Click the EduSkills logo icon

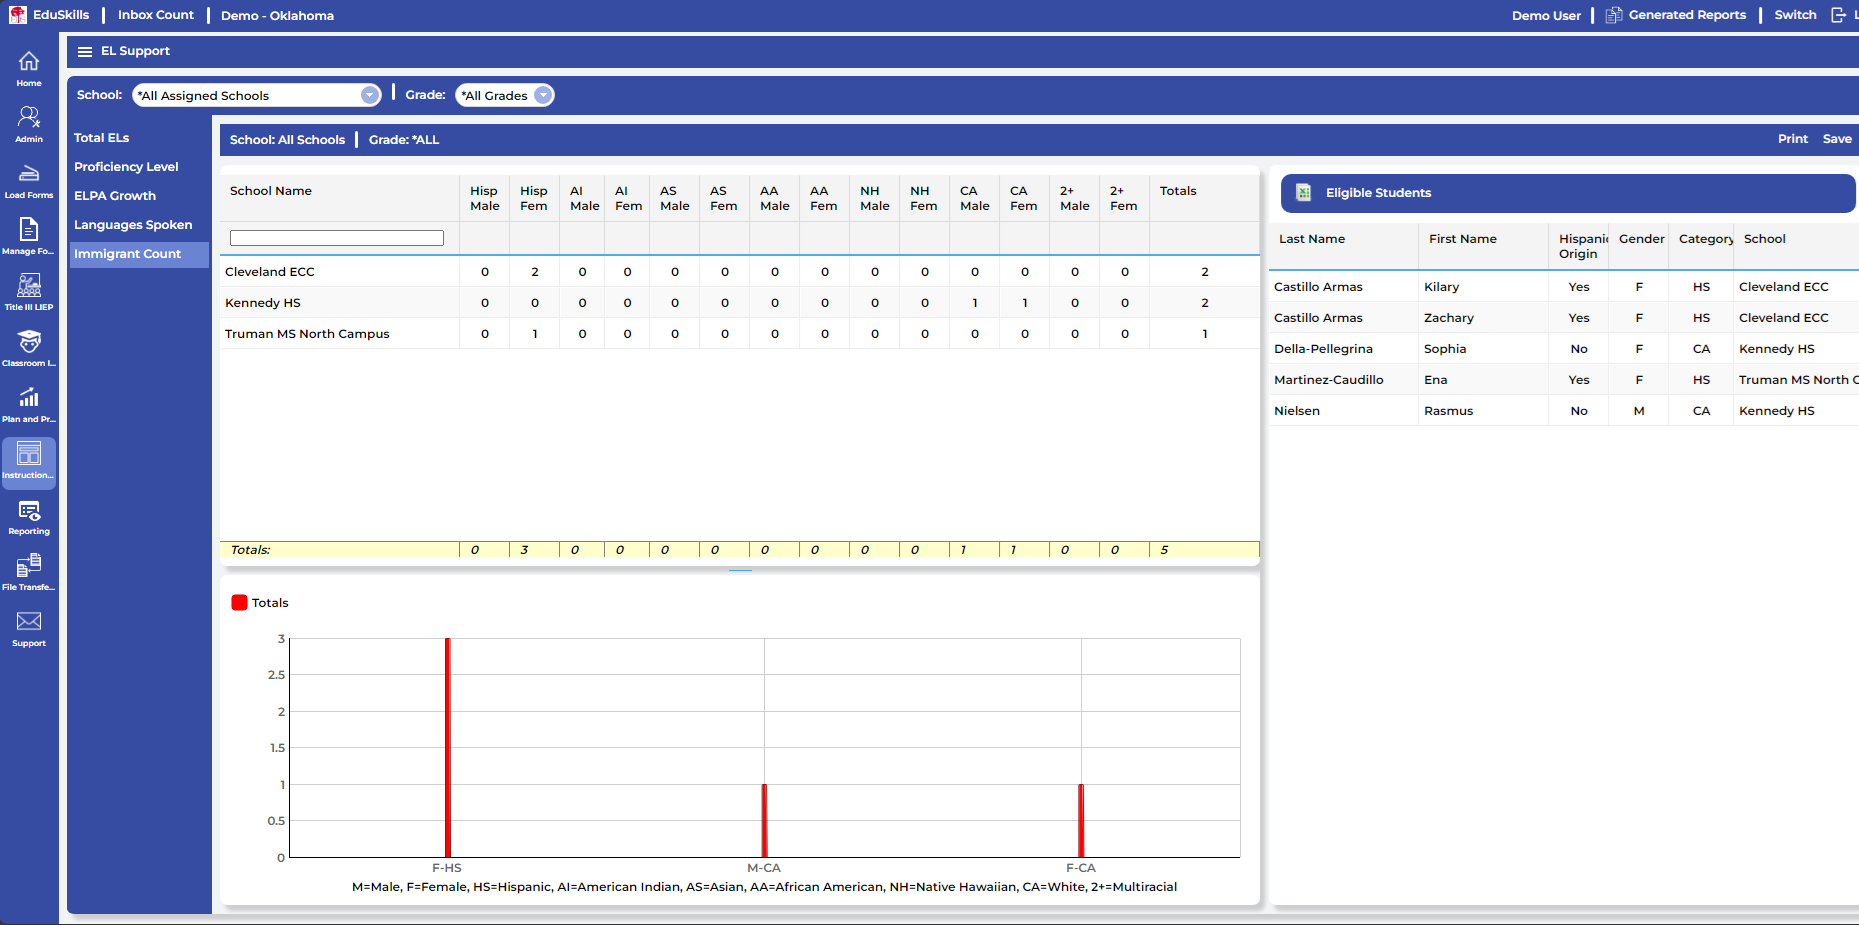tap(18, 15)
